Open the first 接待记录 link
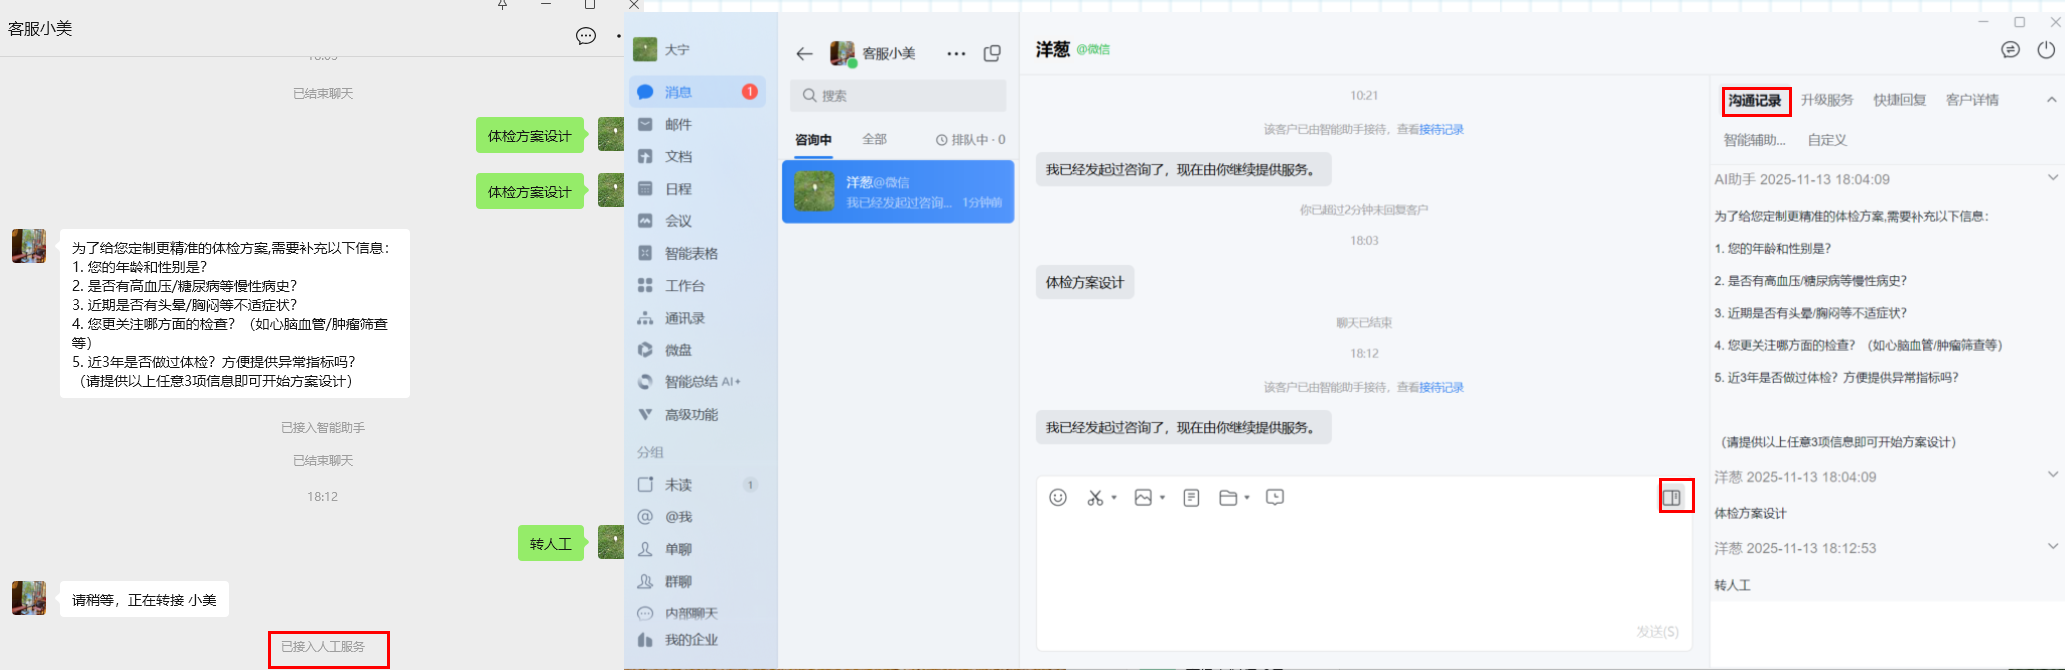 (1441, 129)
